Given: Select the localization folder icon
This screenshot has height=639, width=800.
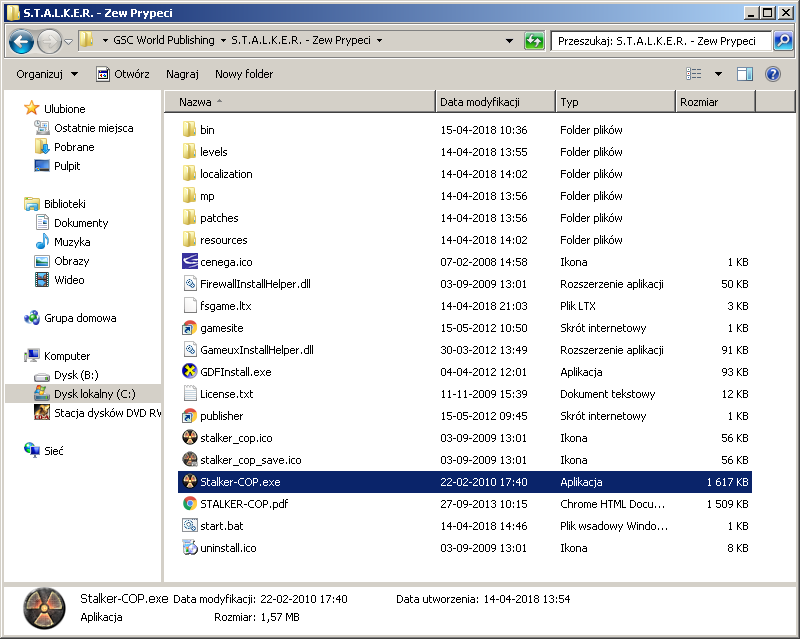Looking at the screenshot, I should 189,174.
